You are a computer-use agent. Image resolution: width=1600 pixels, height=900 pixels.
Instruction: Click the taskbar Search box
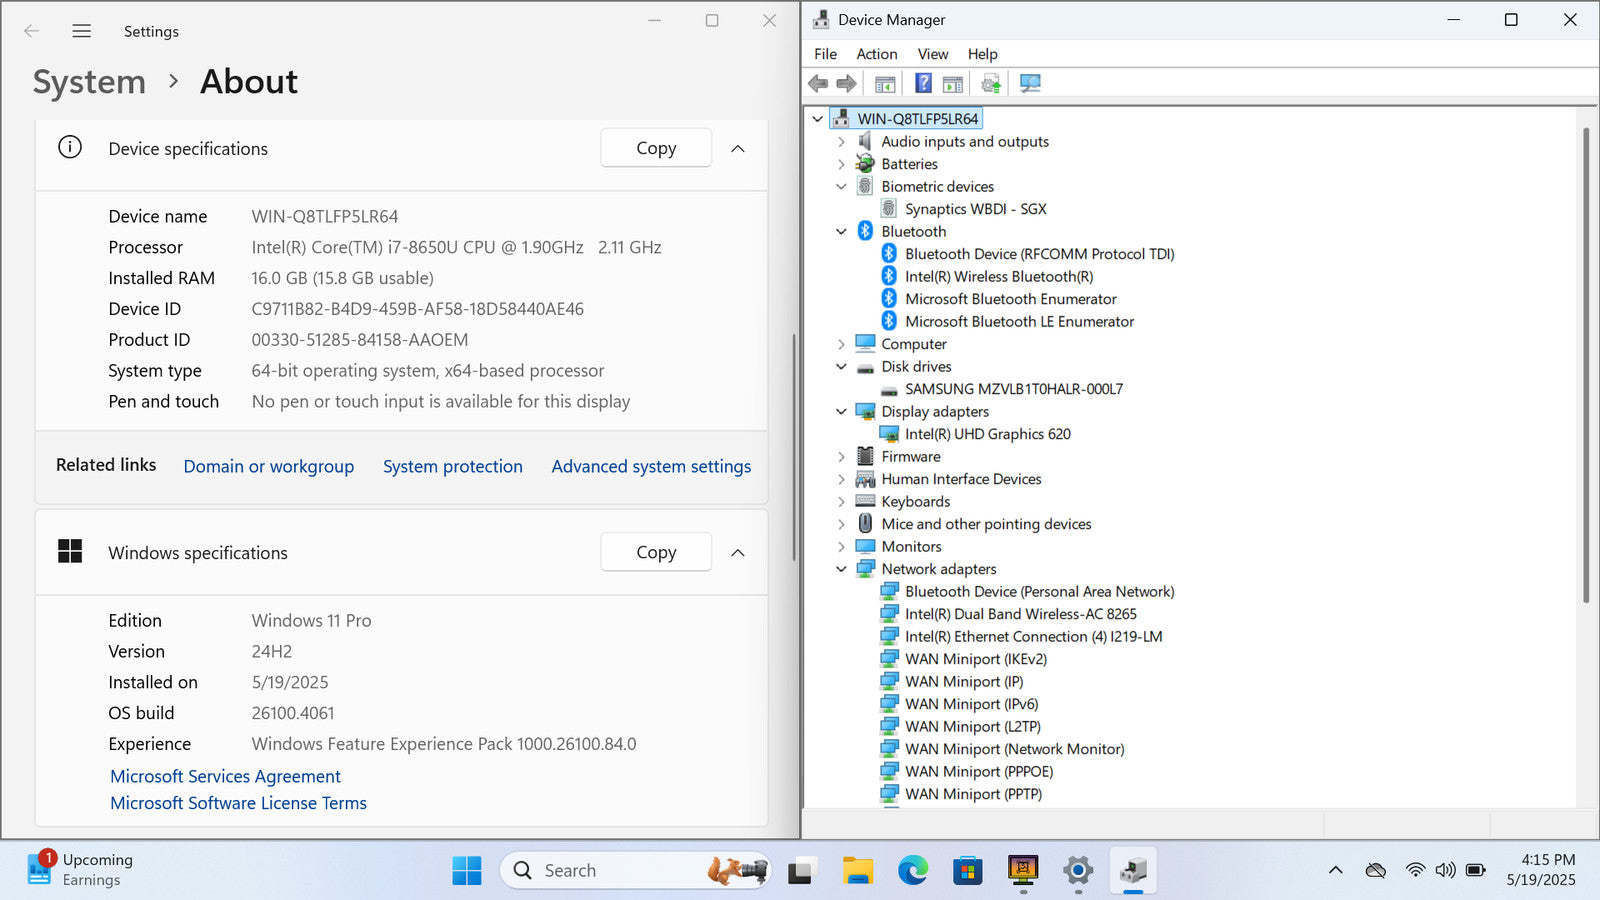[x=636, y=871]
